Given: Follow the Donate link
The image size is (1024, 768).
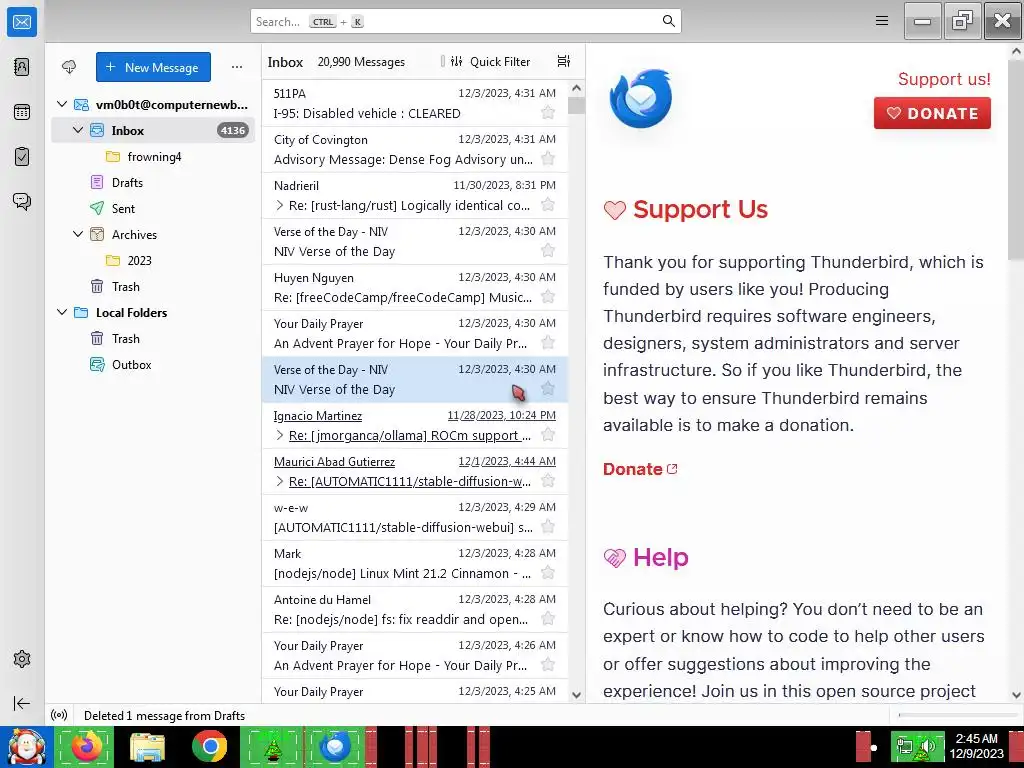Looking at the screenshot, I should click(x=640, y=469).
